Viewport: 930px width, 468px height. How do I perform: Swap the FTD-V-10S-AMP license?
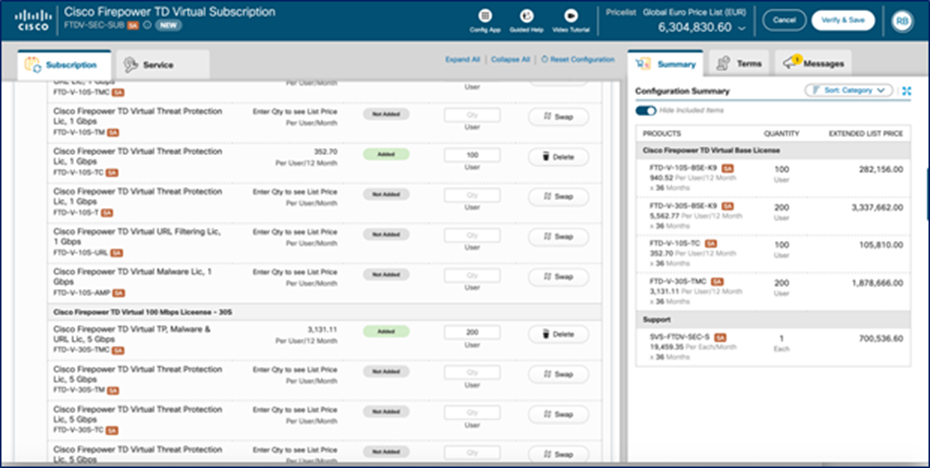click(x=558, y=277)
